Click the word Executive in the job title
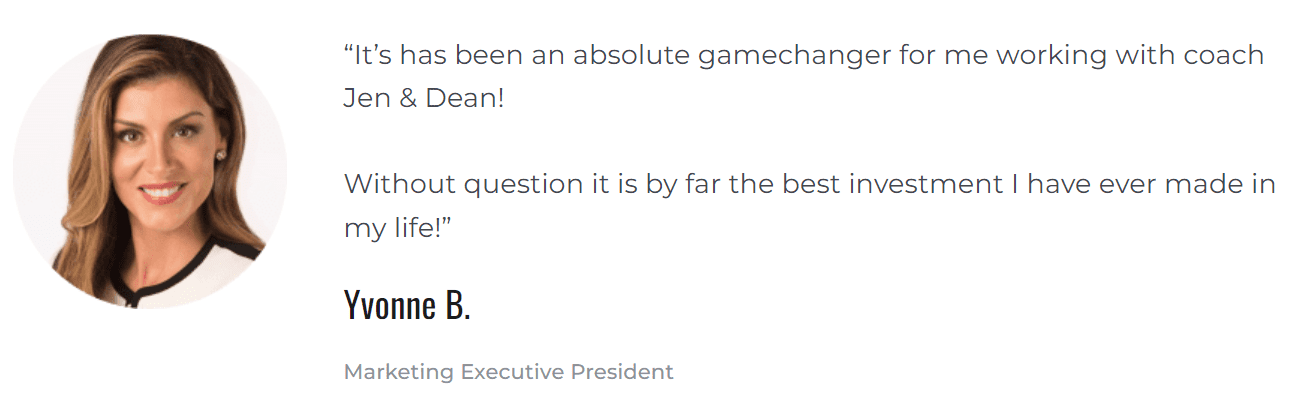Viewport: 1312px width, 400px height. point(512,372)
